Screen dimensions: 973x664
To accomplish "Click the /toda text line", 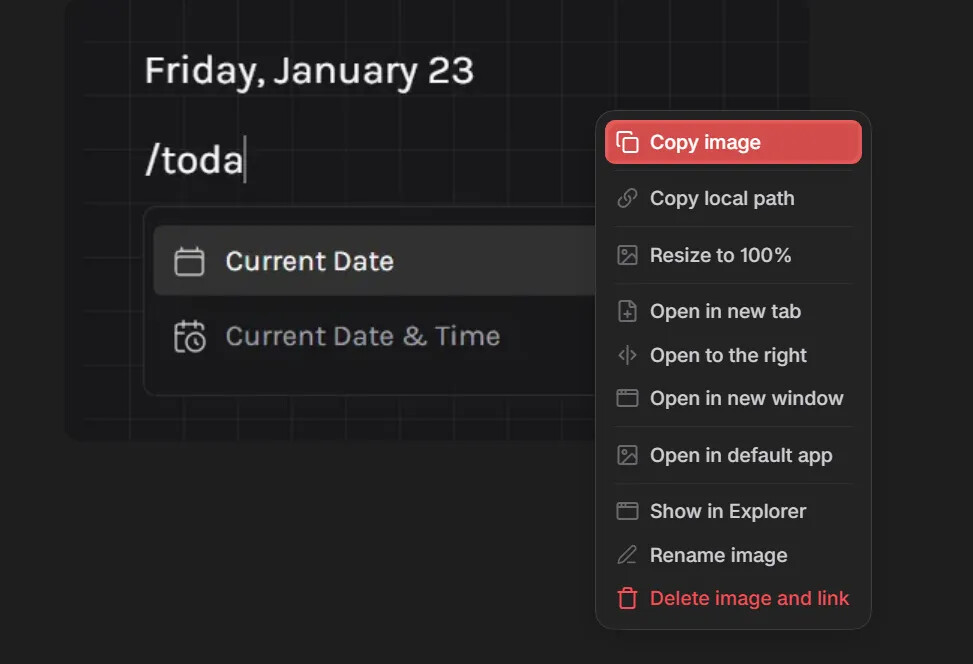I will [x=194, y=160].
